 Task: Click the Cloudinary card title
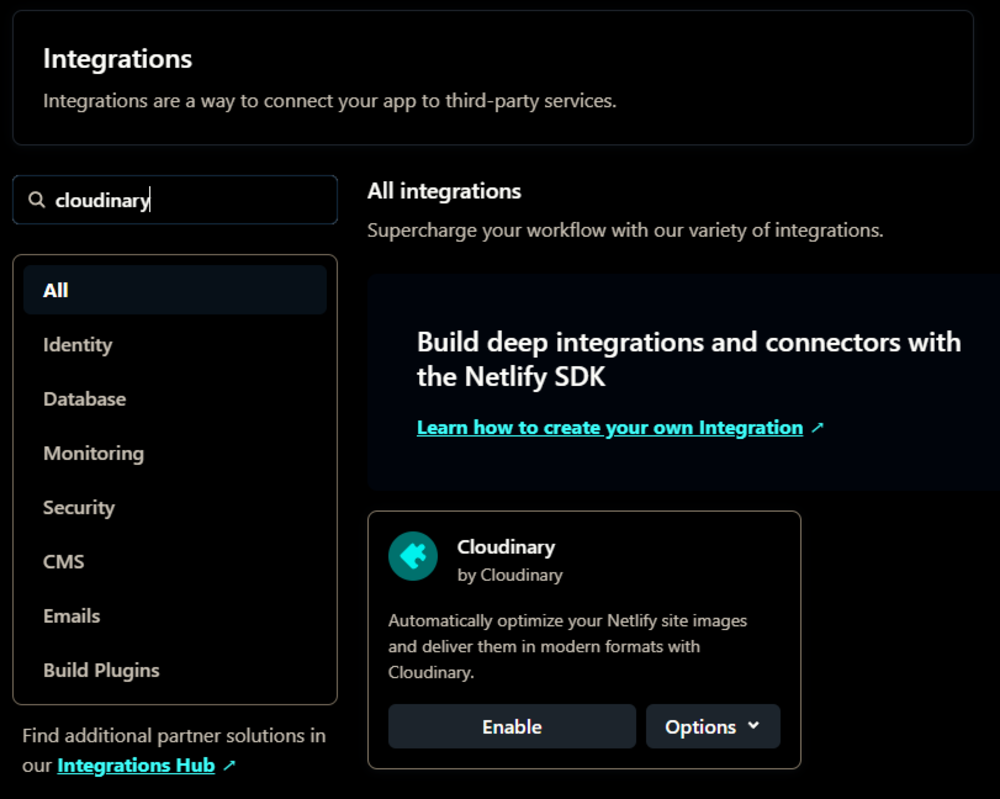tap(505, 547)
